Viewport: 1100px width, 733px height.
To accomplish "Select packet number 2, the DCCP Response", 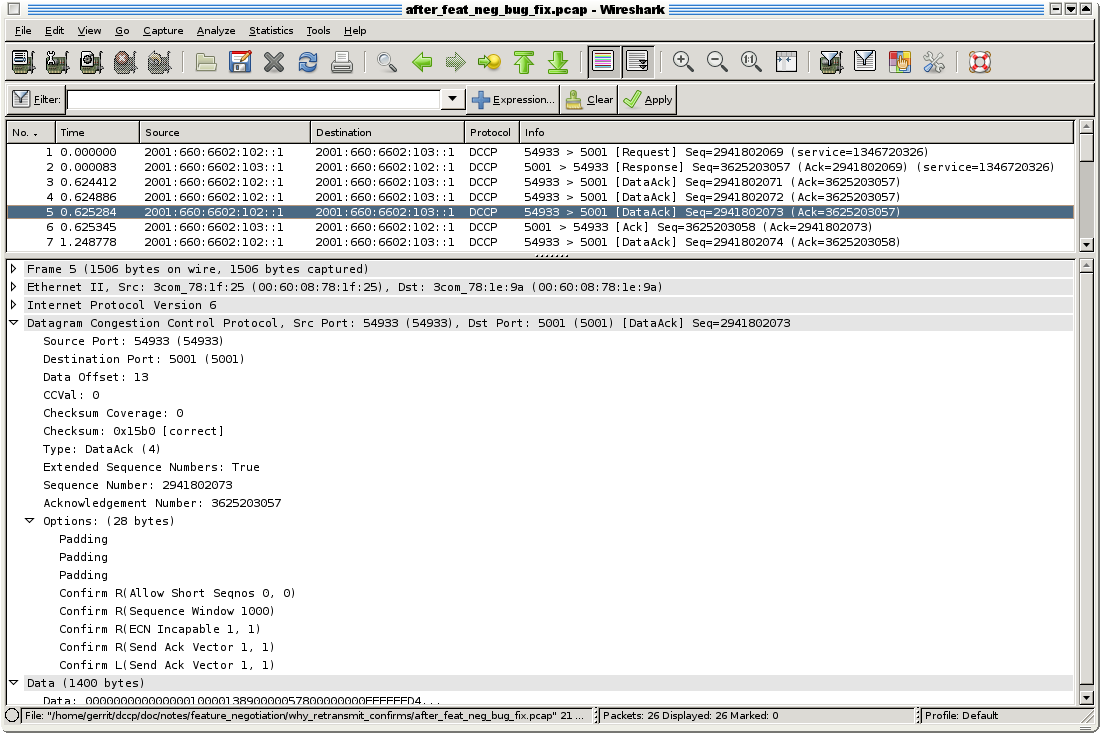I will coord(400,167).
